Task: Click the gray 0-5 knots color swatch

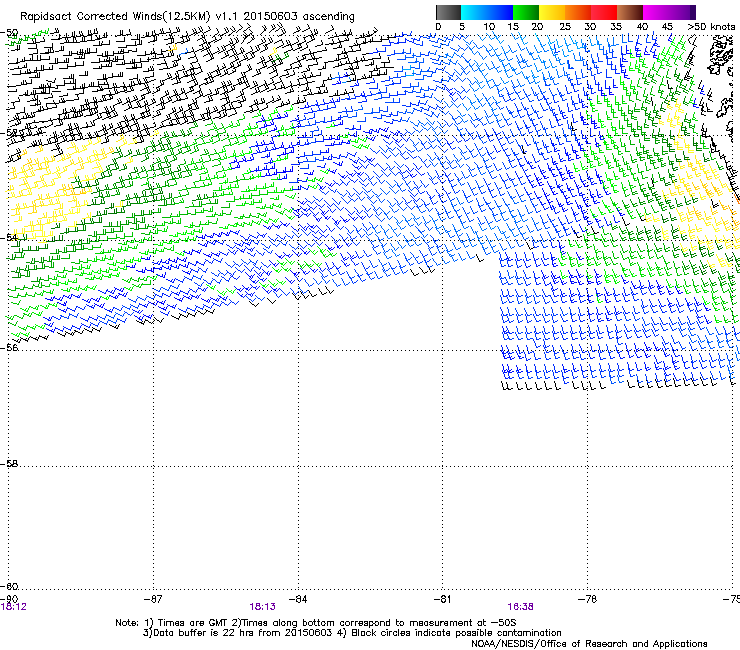Action: click(448, 12)
